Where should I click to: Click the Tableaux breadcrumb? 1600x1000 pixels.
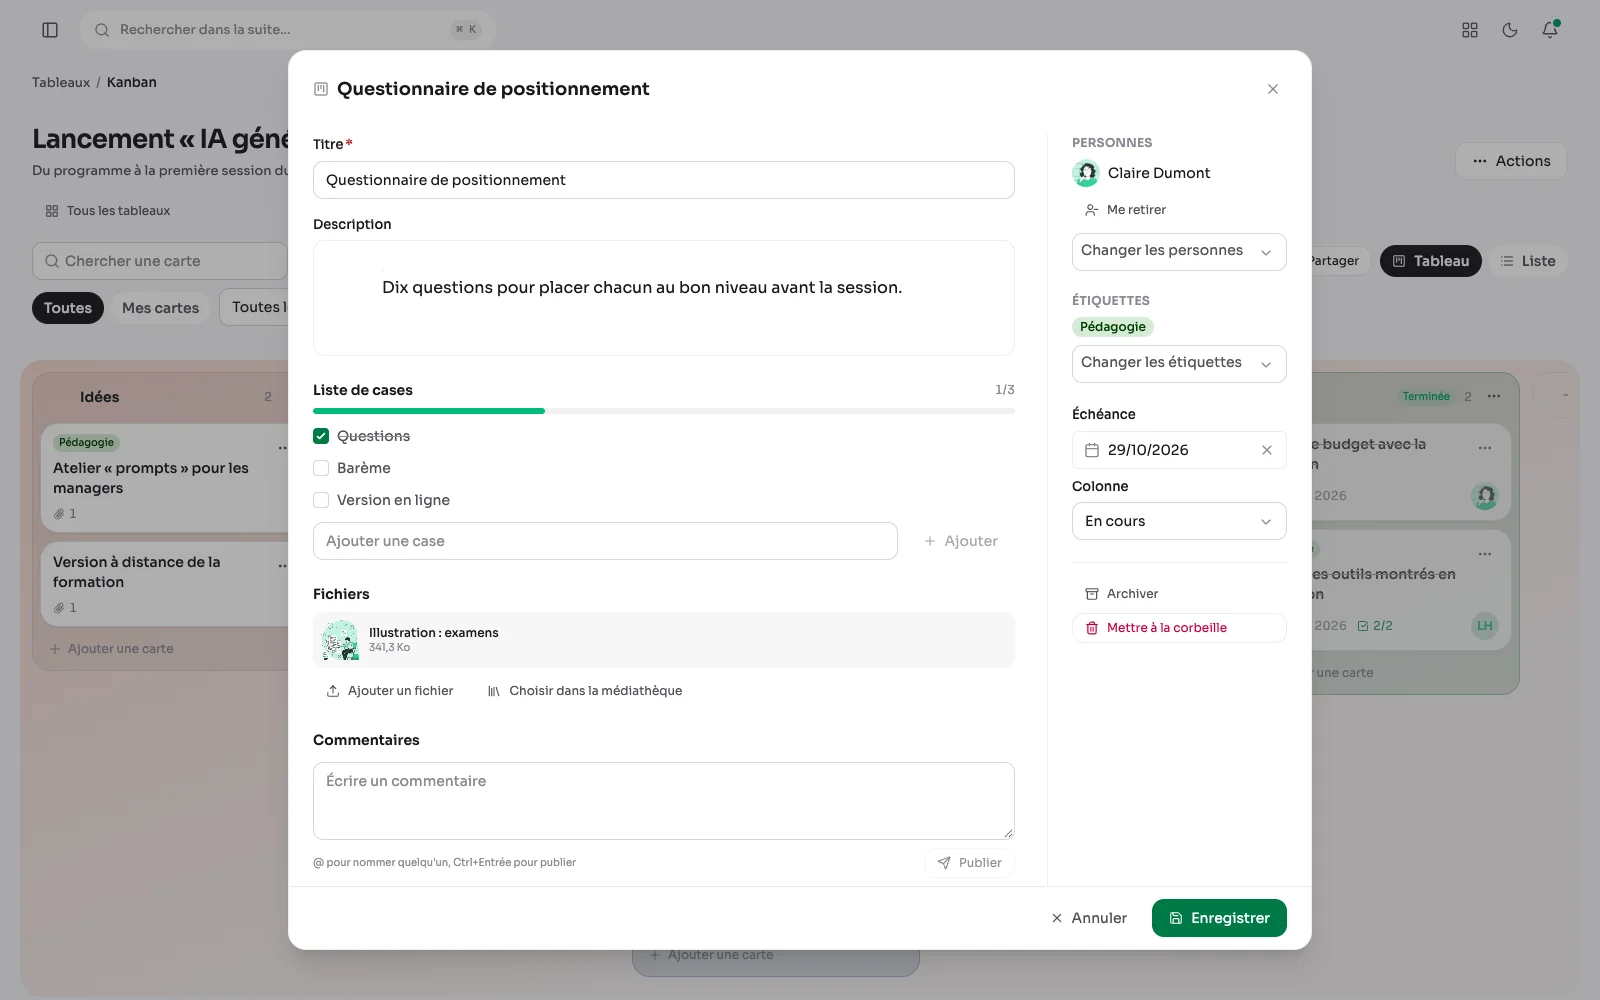tap(61, 82)
